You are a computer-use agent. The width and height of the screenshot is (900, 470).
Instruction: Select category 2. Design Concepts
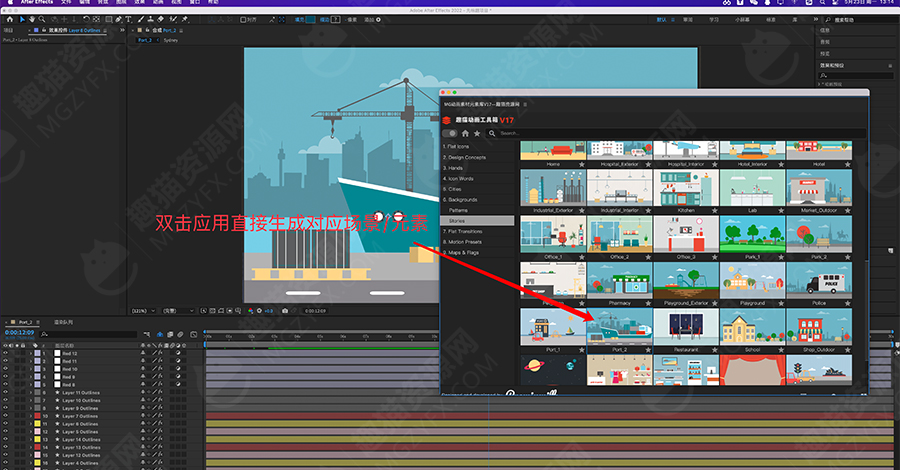coord(464,157)
